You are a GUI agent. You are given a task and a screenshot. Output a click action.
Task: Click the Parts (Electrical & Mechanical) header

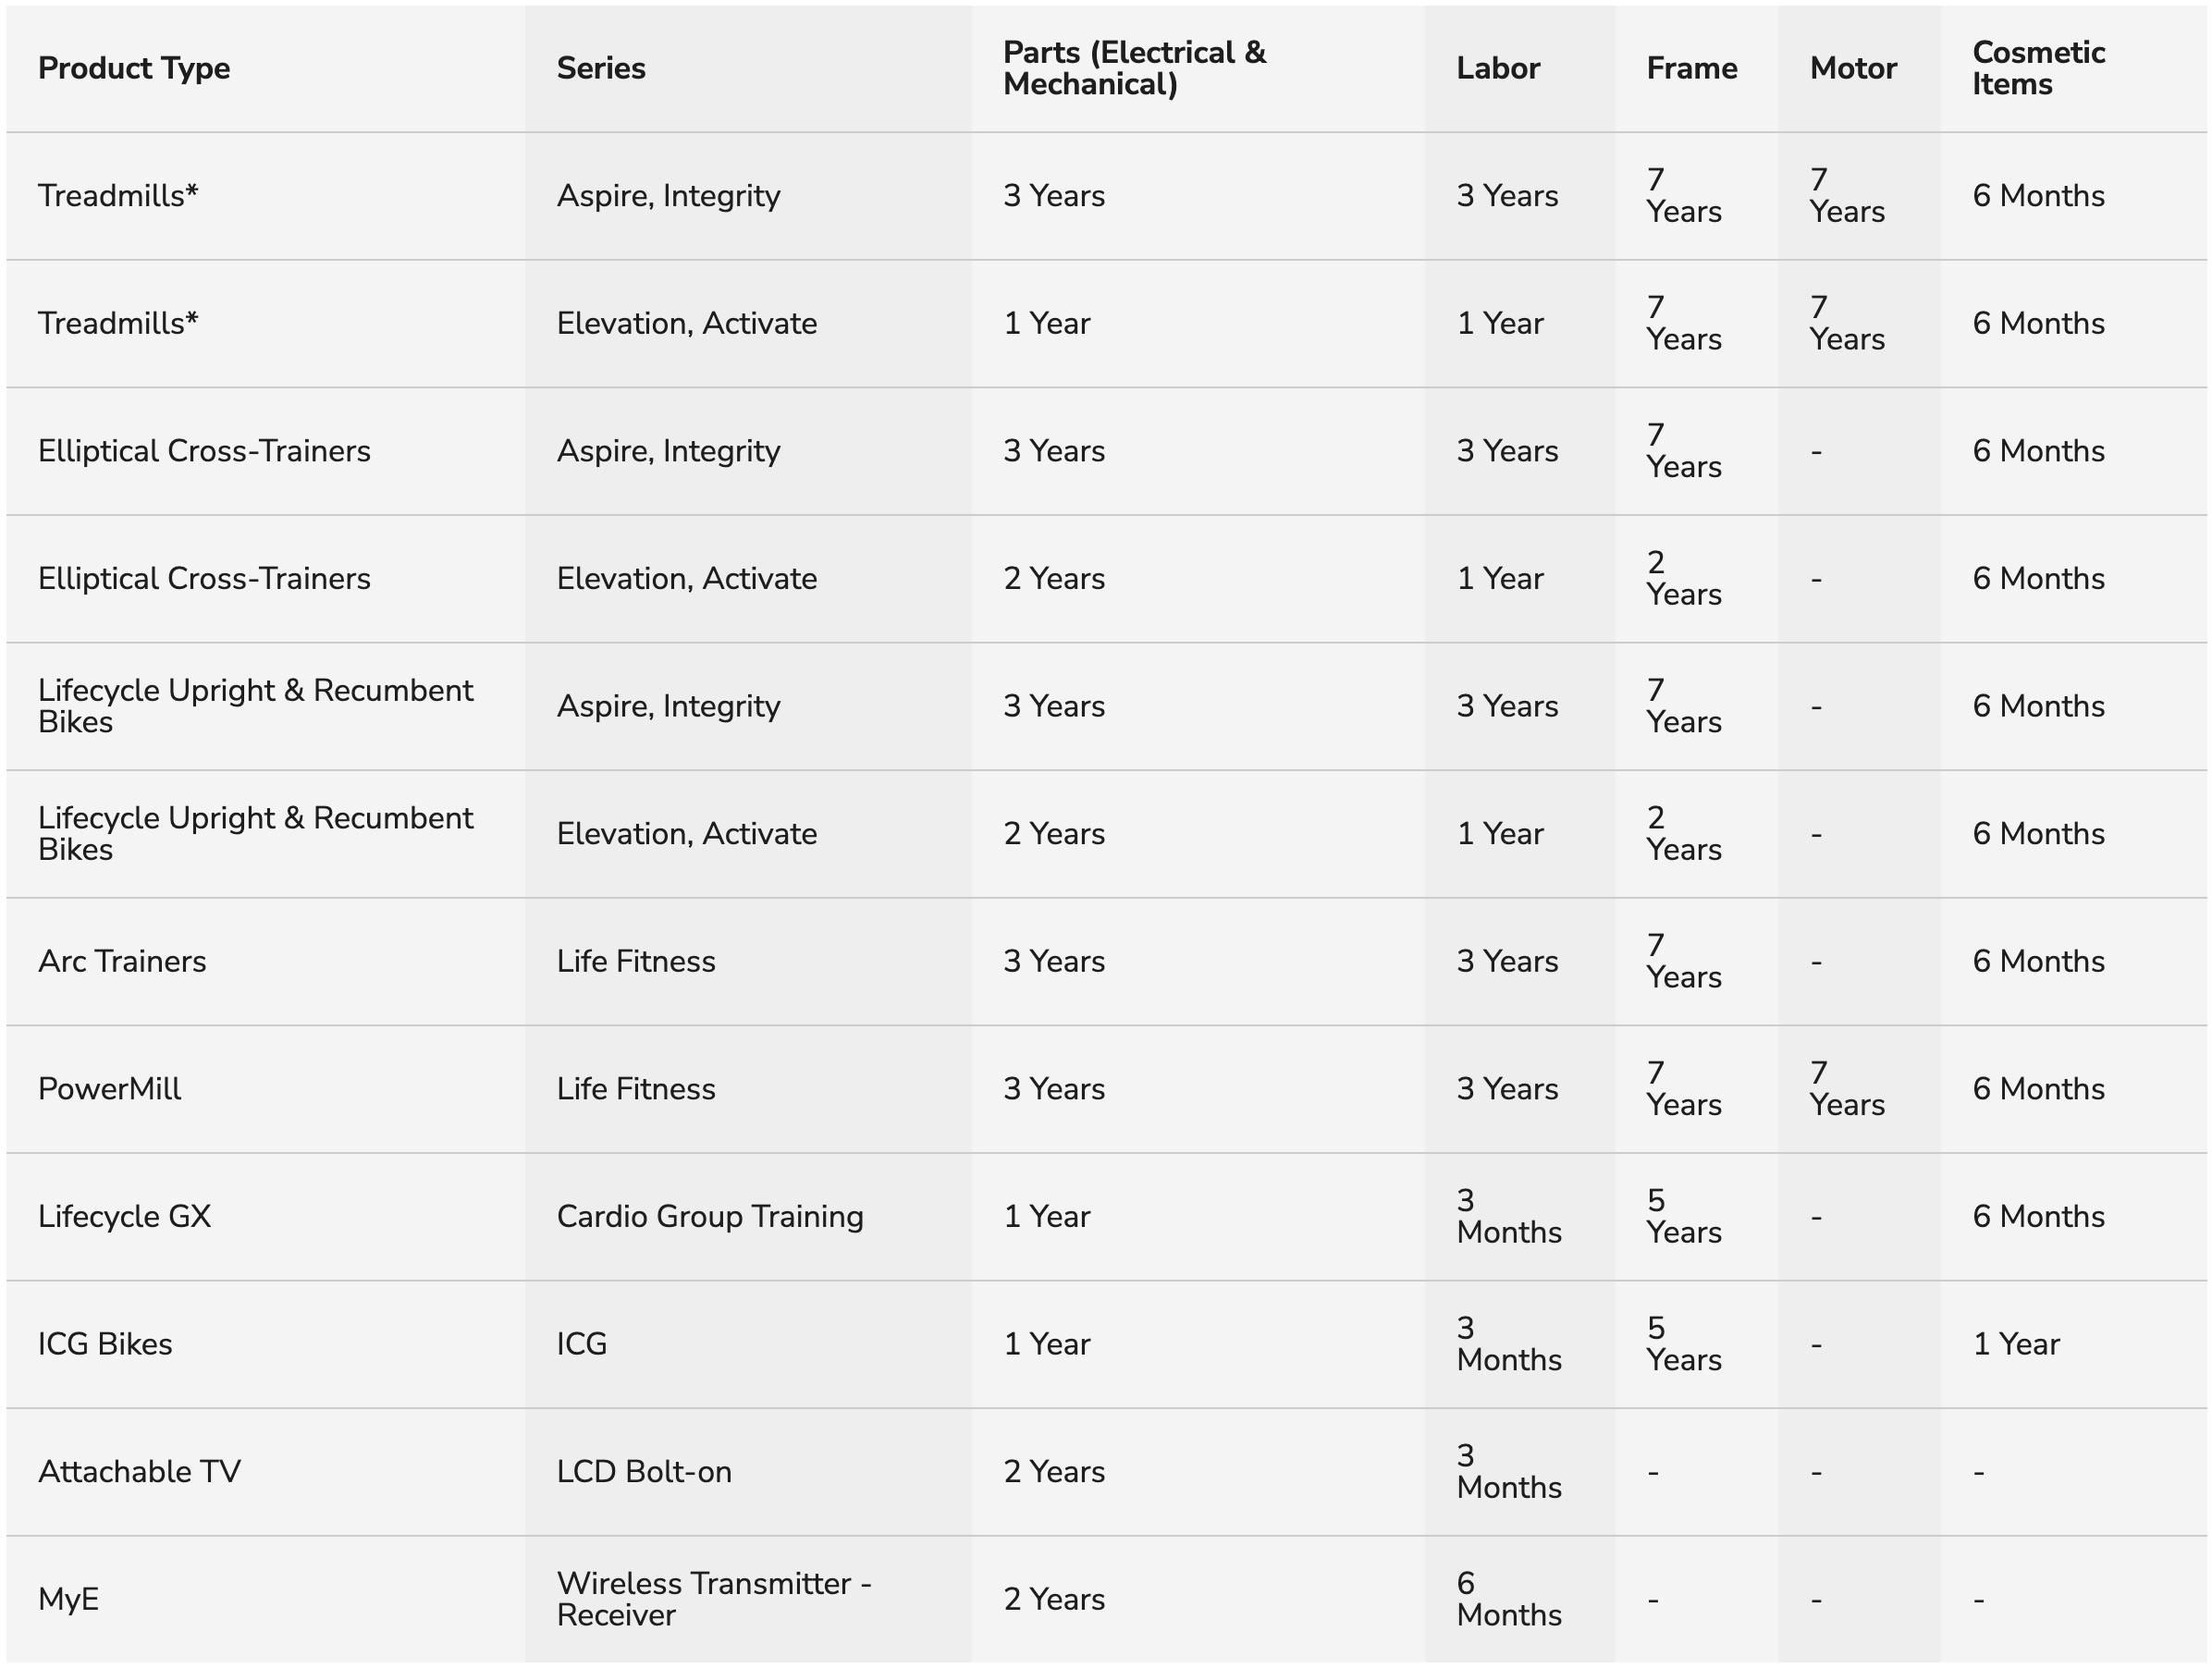(x=1135, y=68)
